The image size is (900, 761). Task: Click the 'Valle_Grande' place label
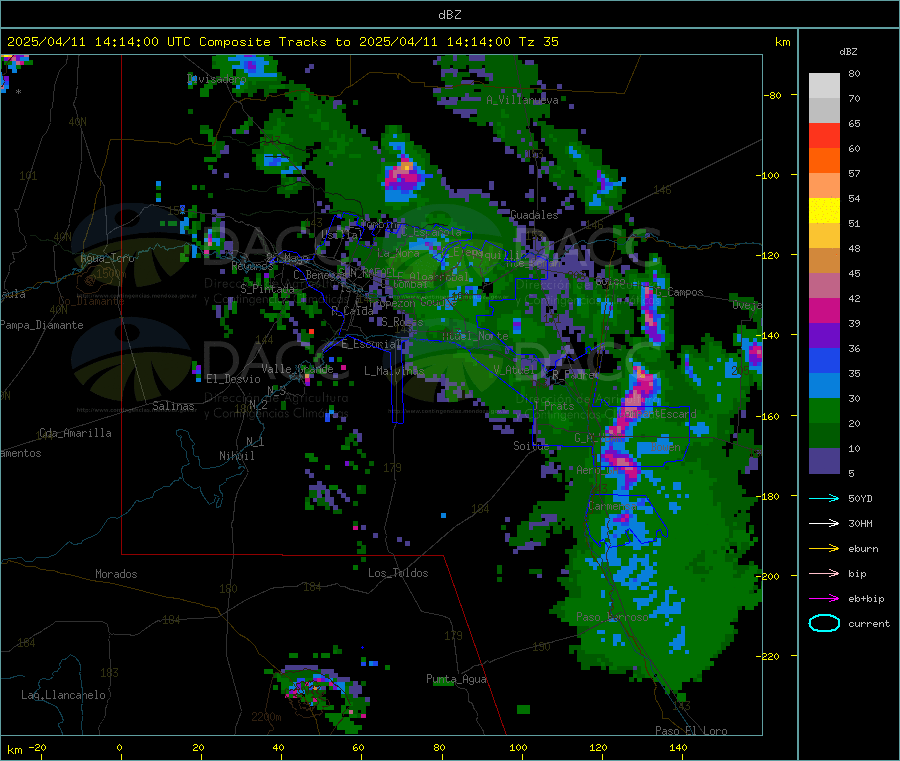(297, 368)
